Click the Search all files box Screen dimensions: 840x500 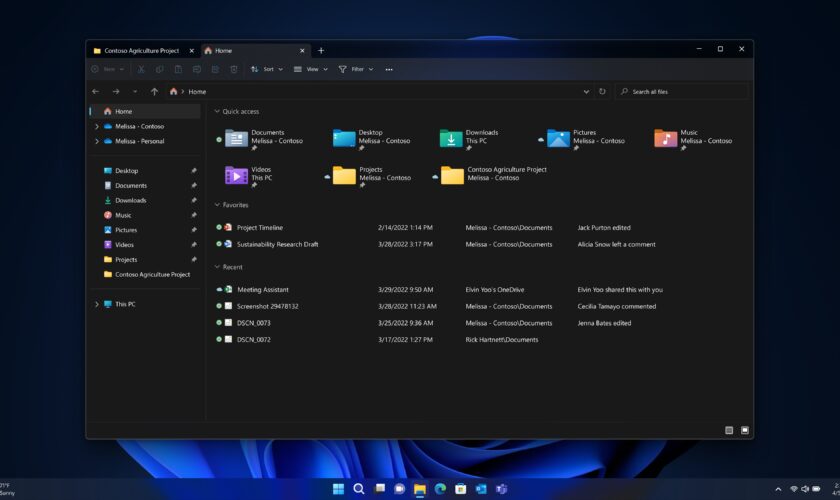tap(681, 92)
